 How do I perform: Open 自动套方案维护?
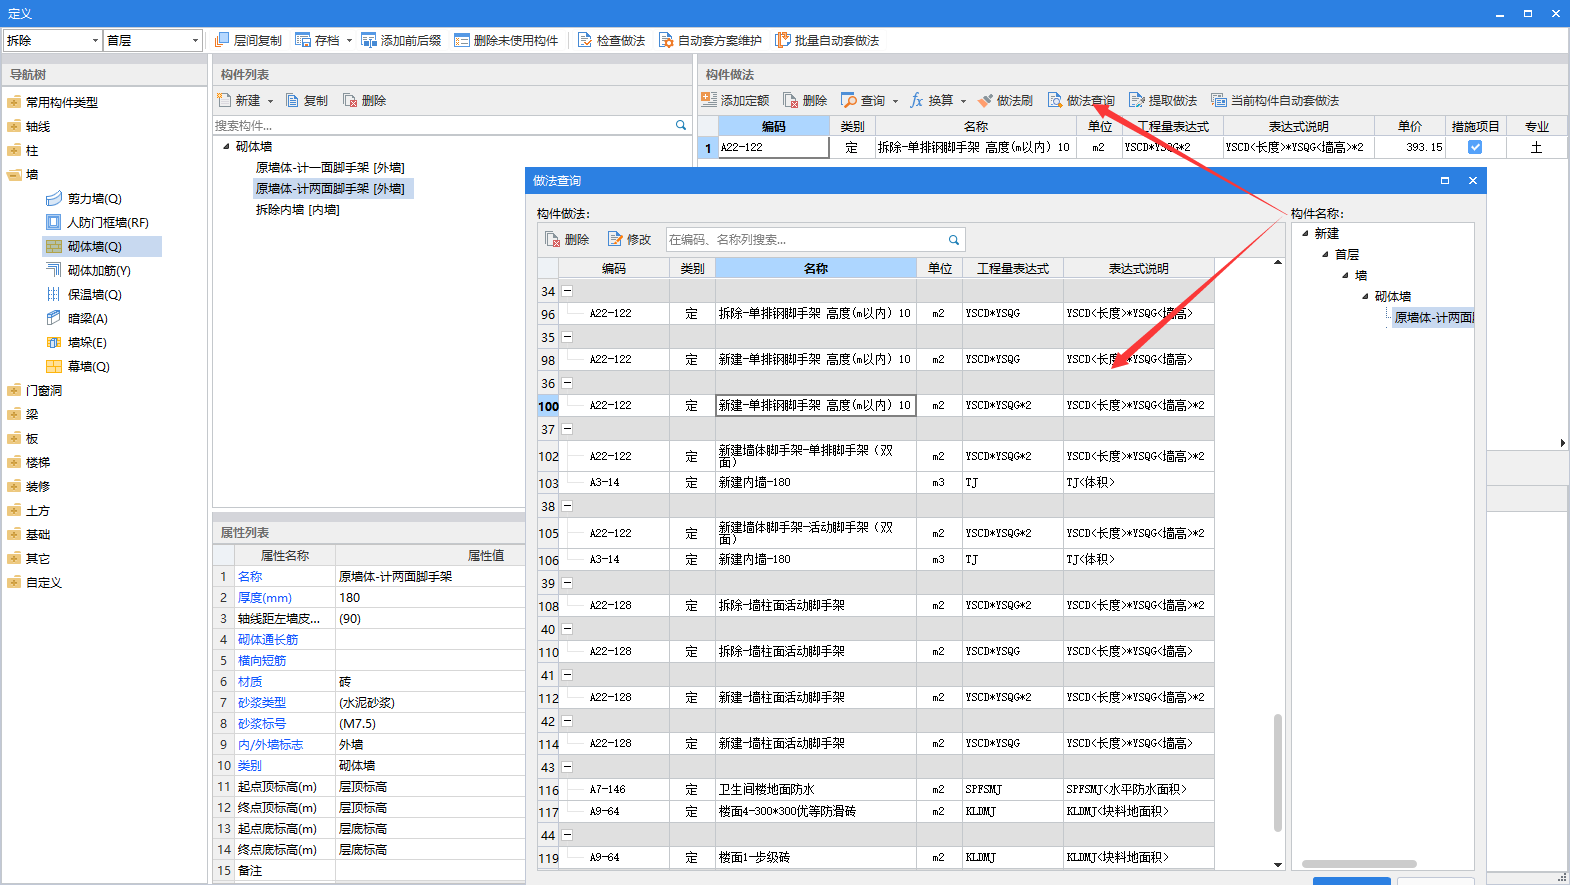click(710, 40)
